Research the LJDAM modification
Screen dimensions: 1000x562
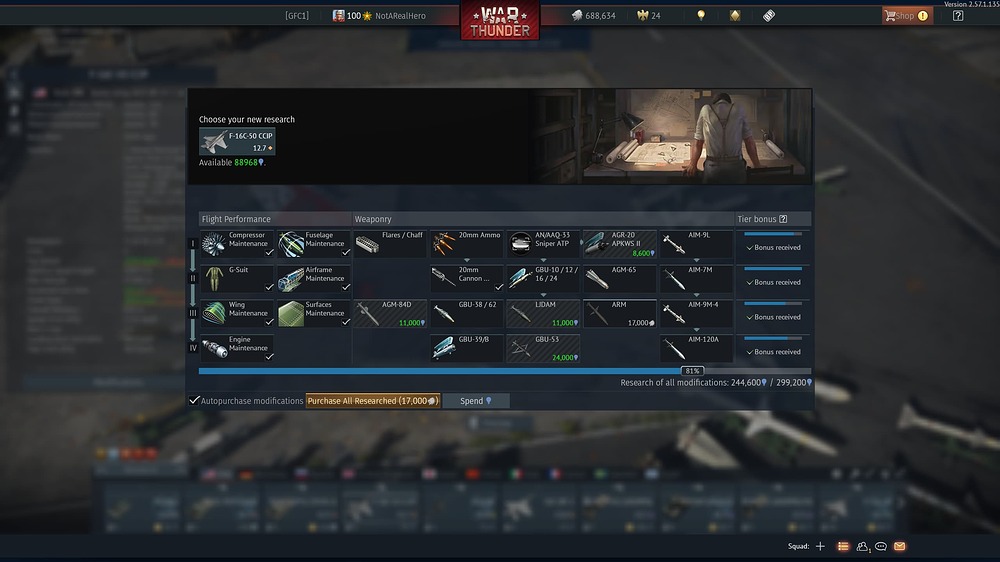click(543, 314)
